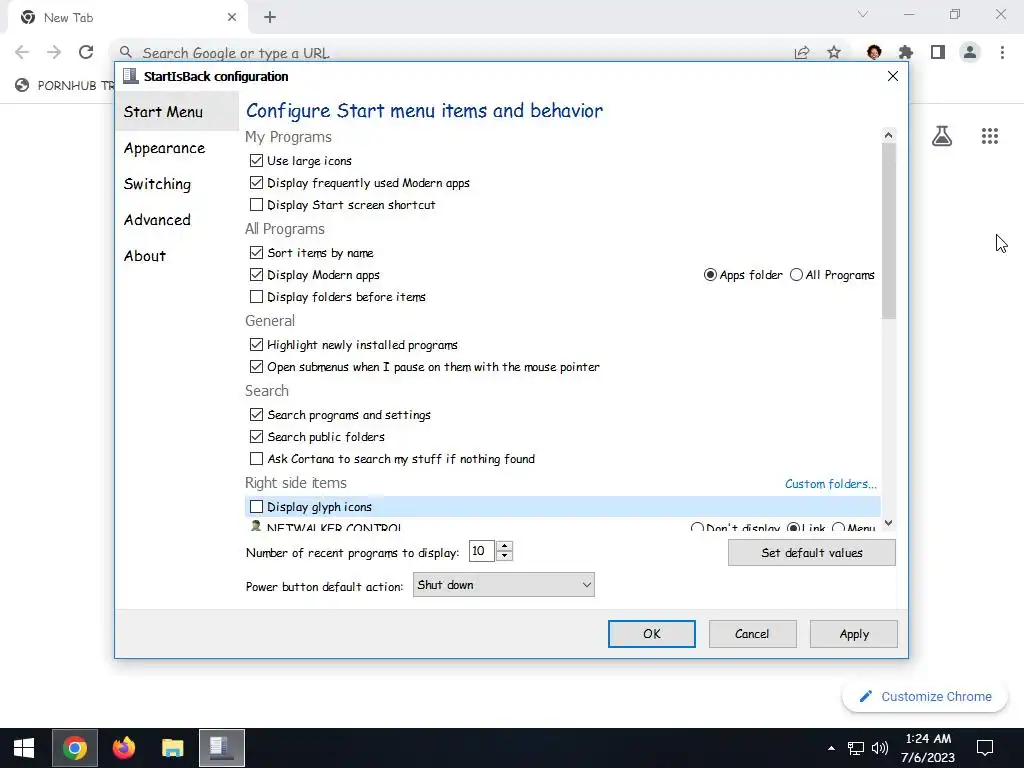Toggle Display Modern apps checkbox
The height and width of the screenshot is (768, 1024).
click(x=257, y=275)
